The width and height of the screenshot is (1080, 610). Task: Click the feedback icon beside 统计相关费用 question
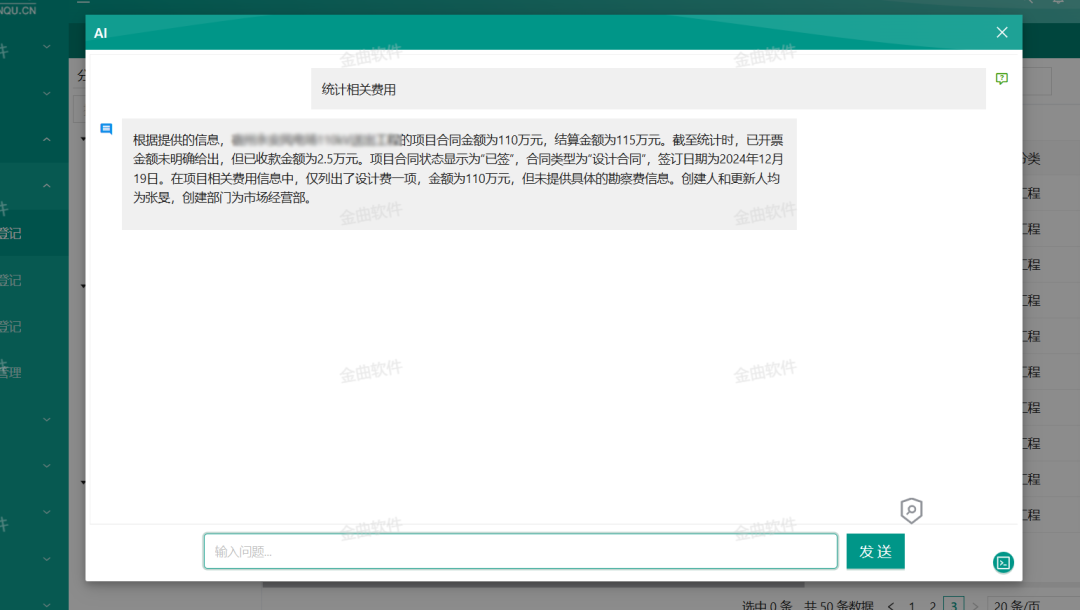(1001, 78)
